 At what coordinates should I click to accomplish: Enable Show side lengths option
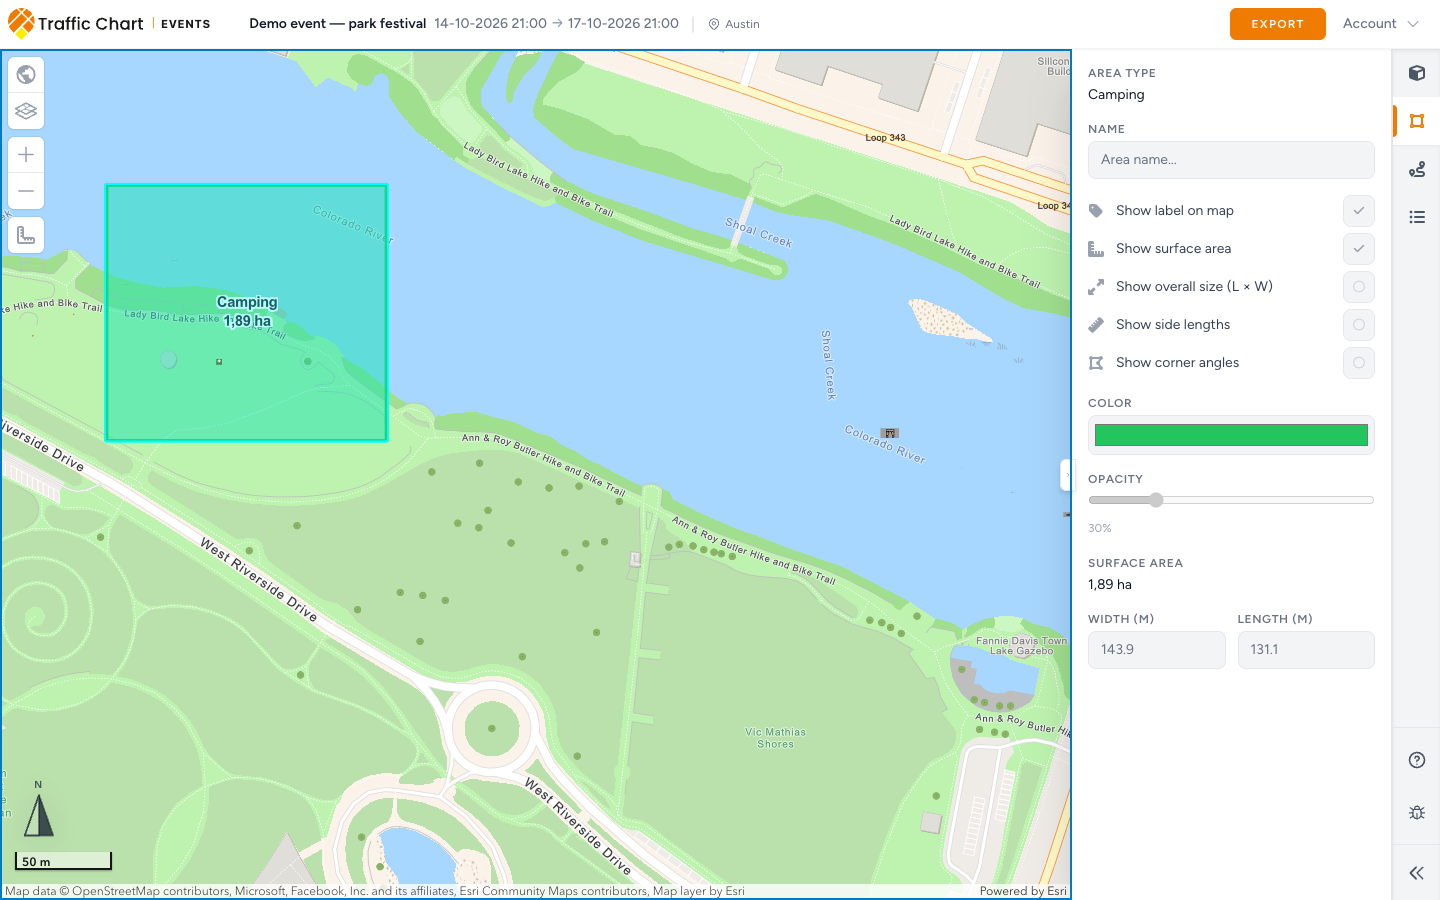[1358, 325]
